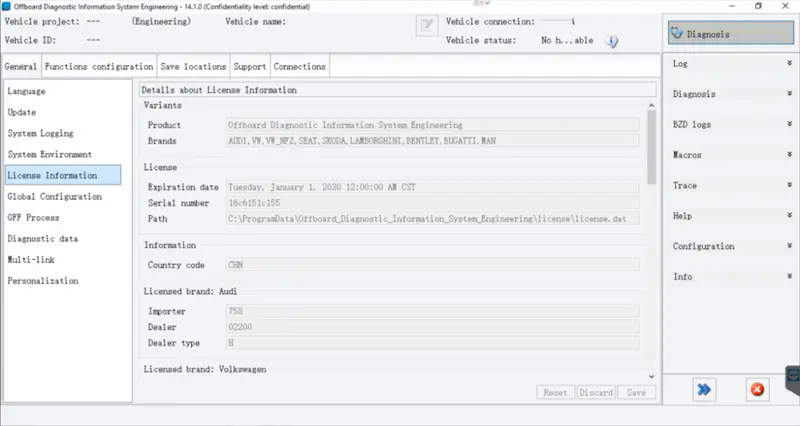Open the Functions configuration tab
The width and height of the screenshot is (800, 426).
pos(99,67)
